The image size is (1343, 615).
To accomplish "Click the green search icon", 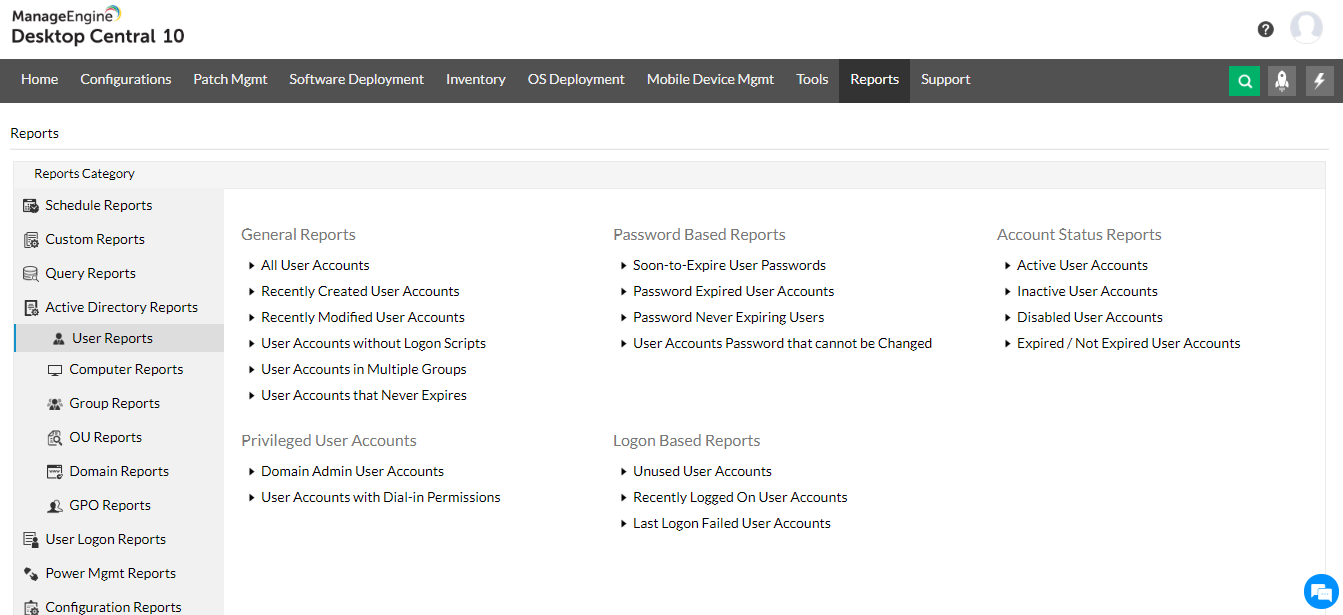I will tap(1244, 81).
